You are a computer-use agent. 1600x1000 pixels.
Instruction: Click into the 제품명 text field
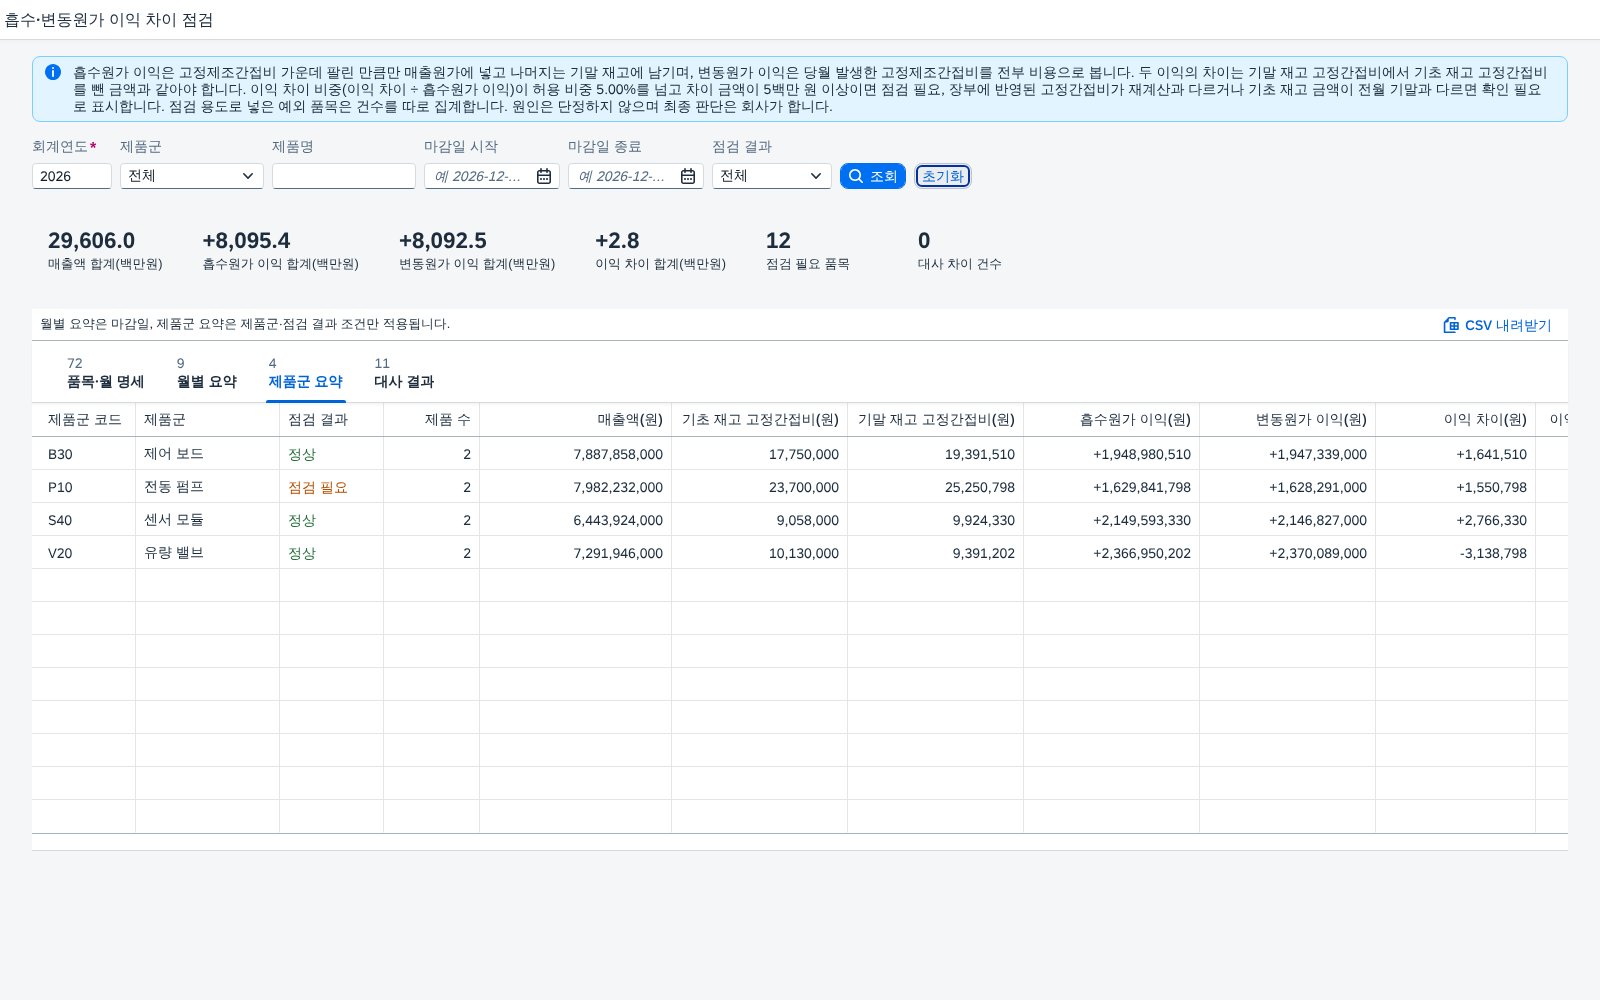(344, 176)
